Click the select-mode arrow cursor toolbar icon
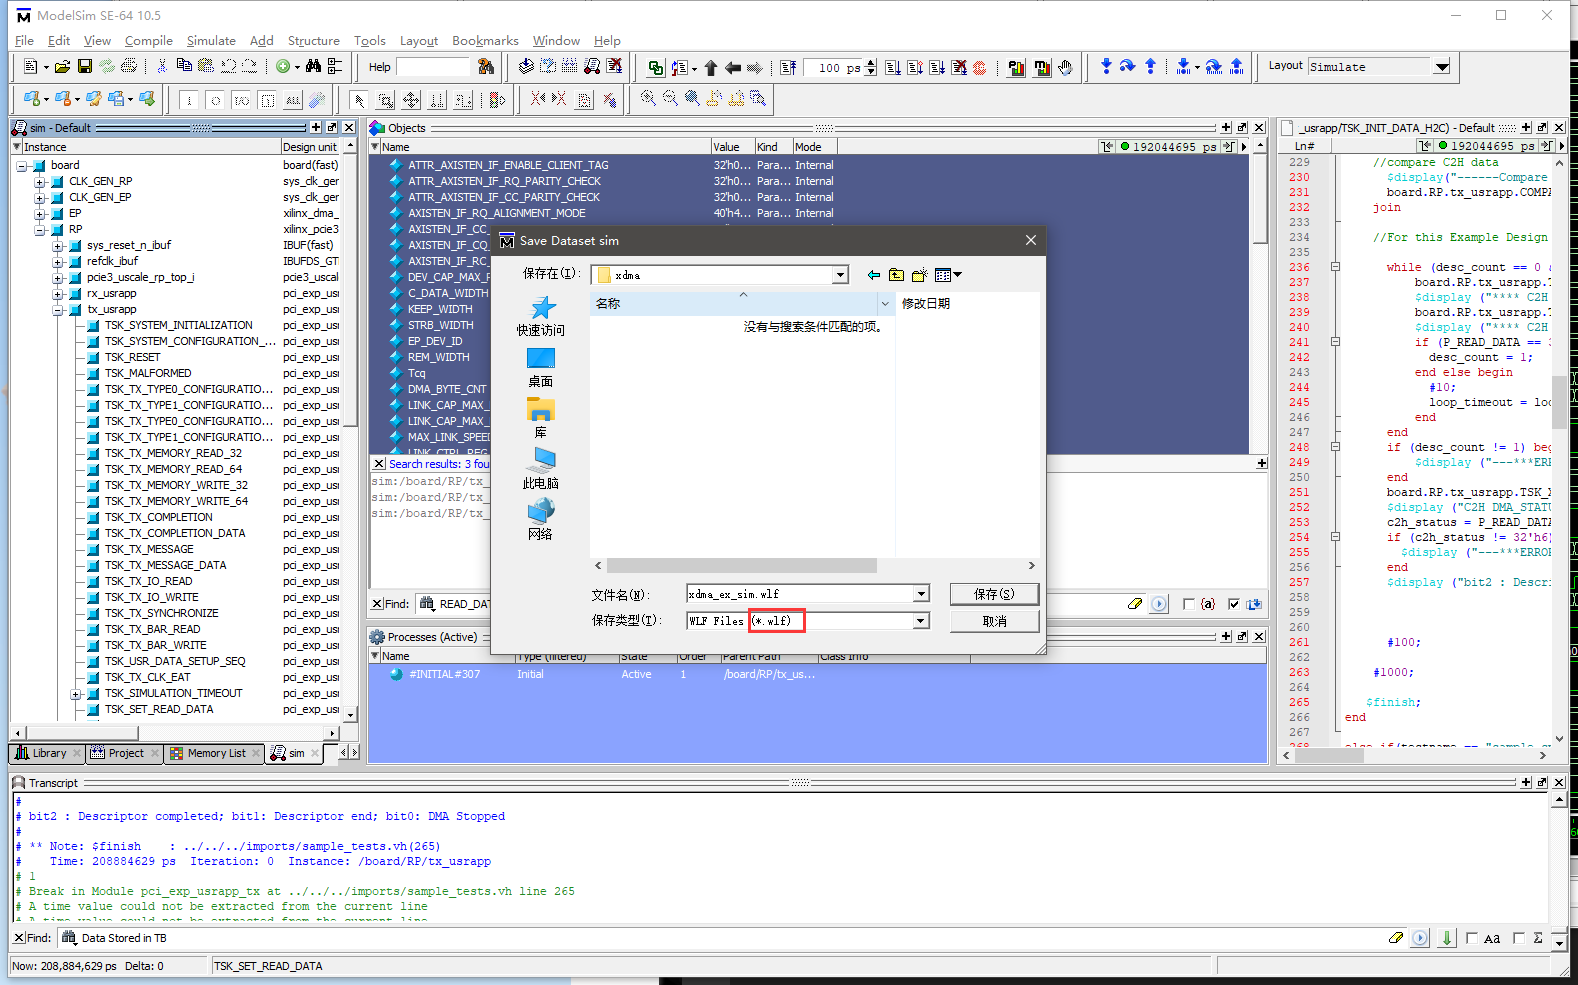 point(358,99)
